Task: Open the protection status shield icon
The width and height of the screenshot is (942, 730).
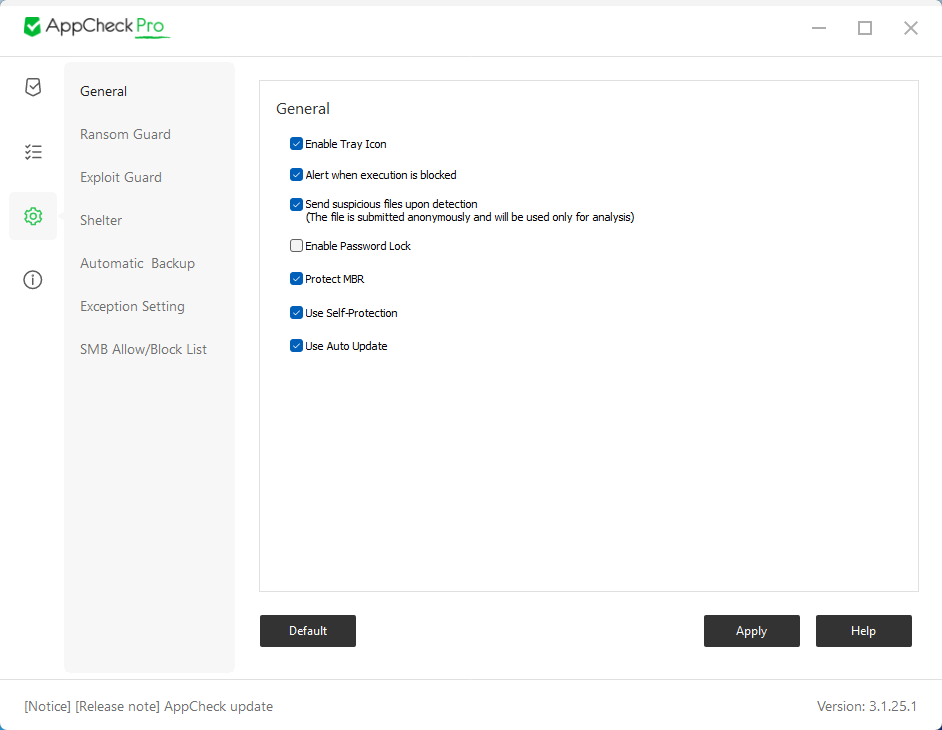Action: click(33, 87)
